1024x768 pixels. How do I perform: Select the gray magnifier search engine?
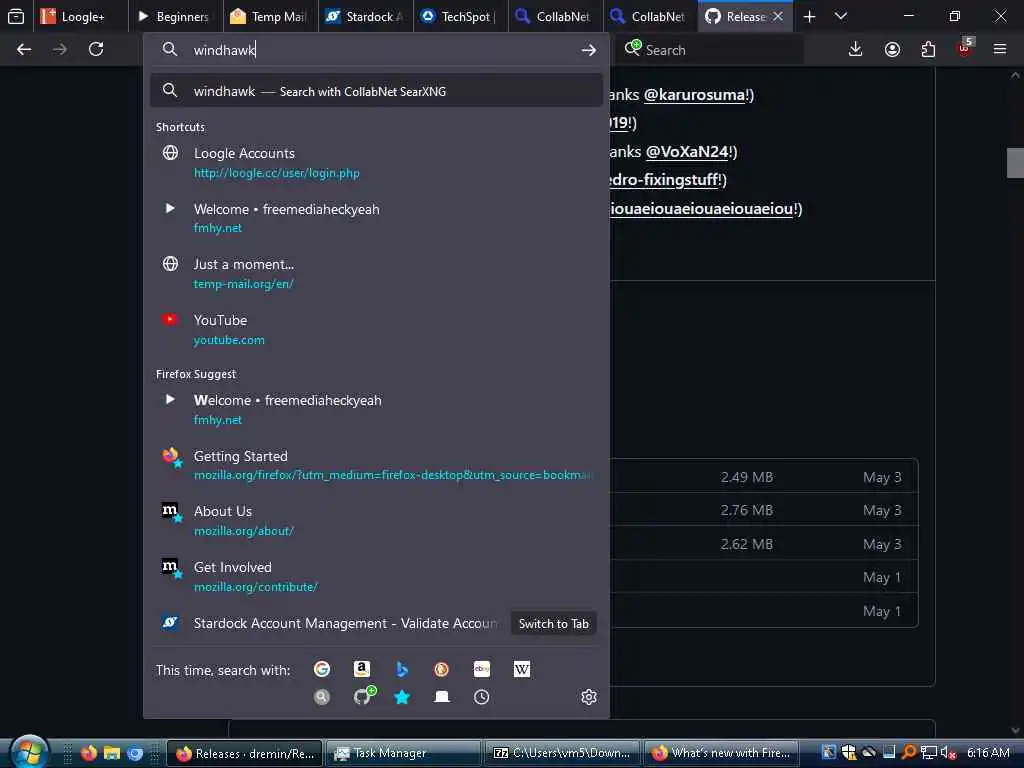(322, 697)
